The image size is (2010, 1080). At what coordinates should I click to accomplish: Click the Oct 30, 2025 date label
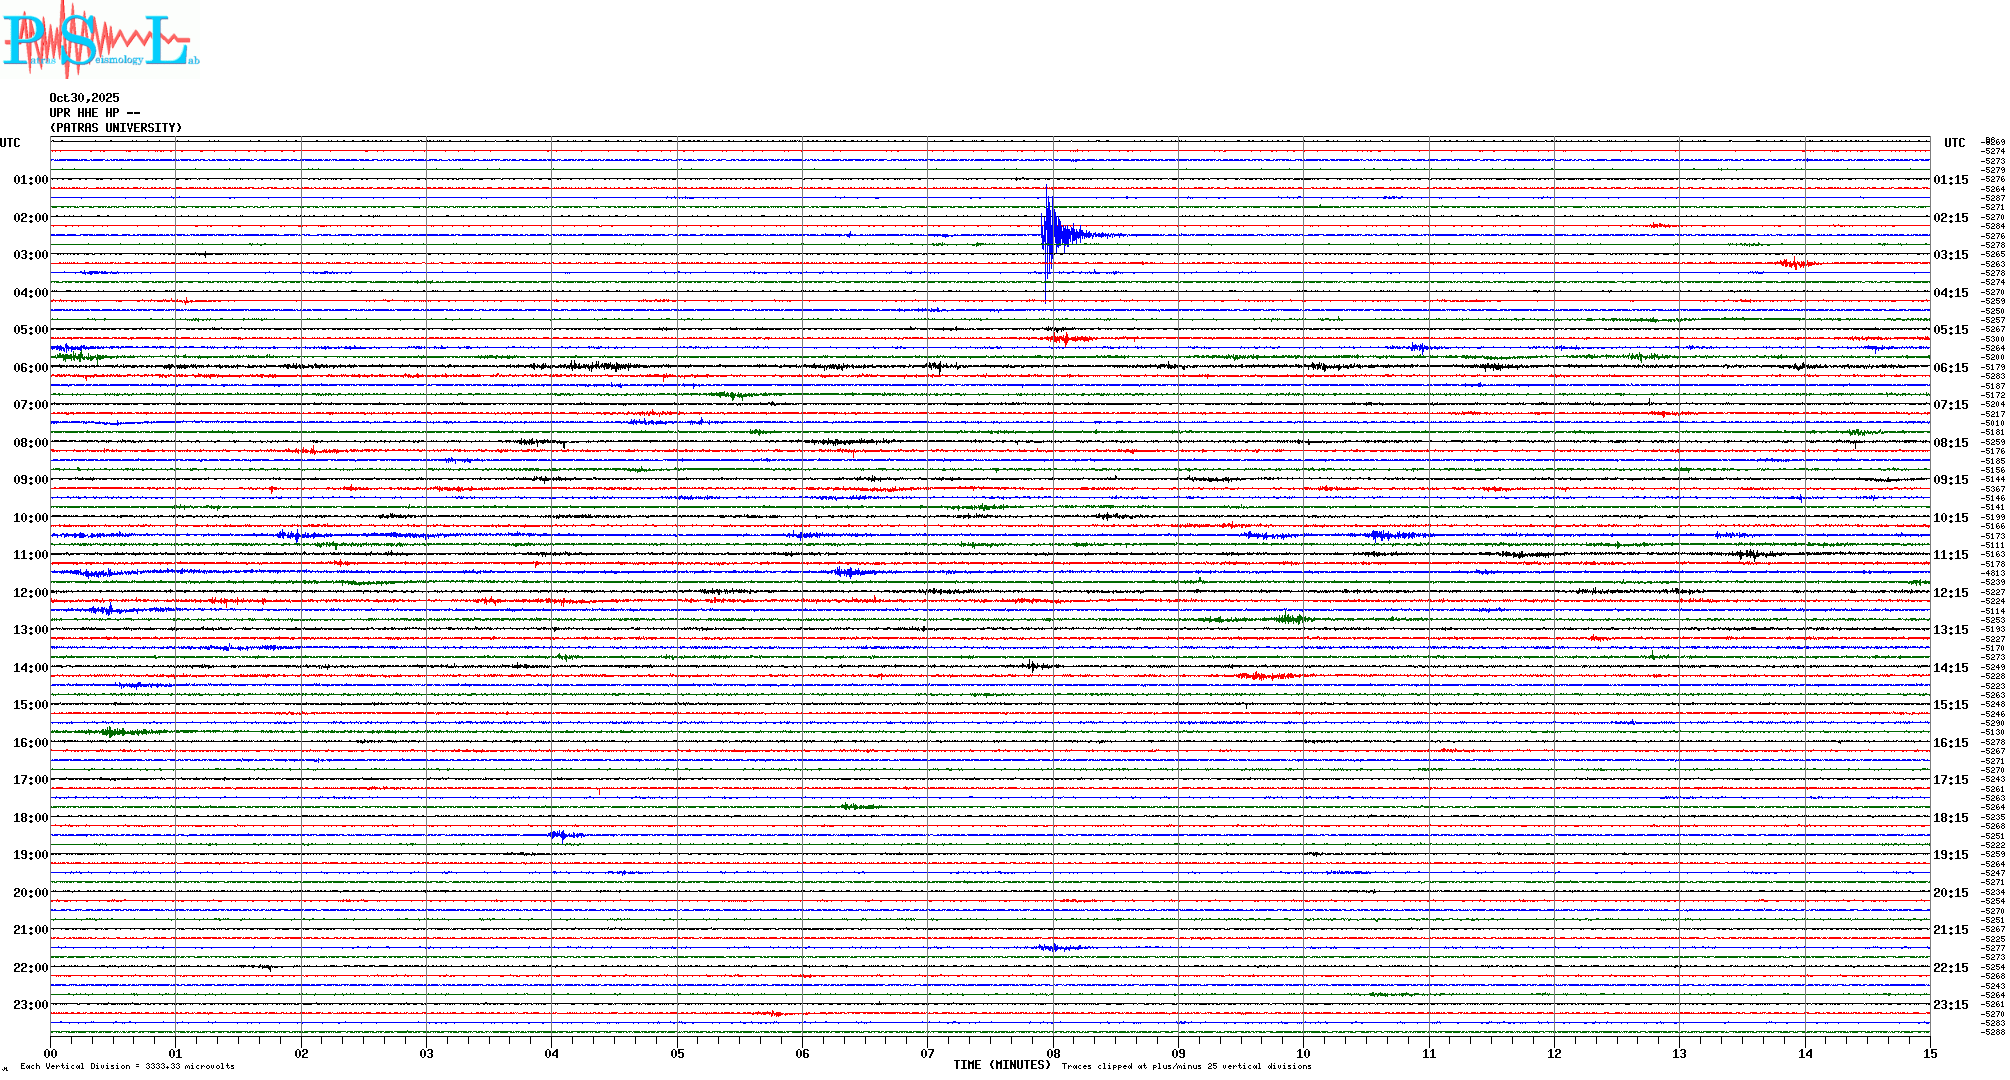(x=84, y=98)
